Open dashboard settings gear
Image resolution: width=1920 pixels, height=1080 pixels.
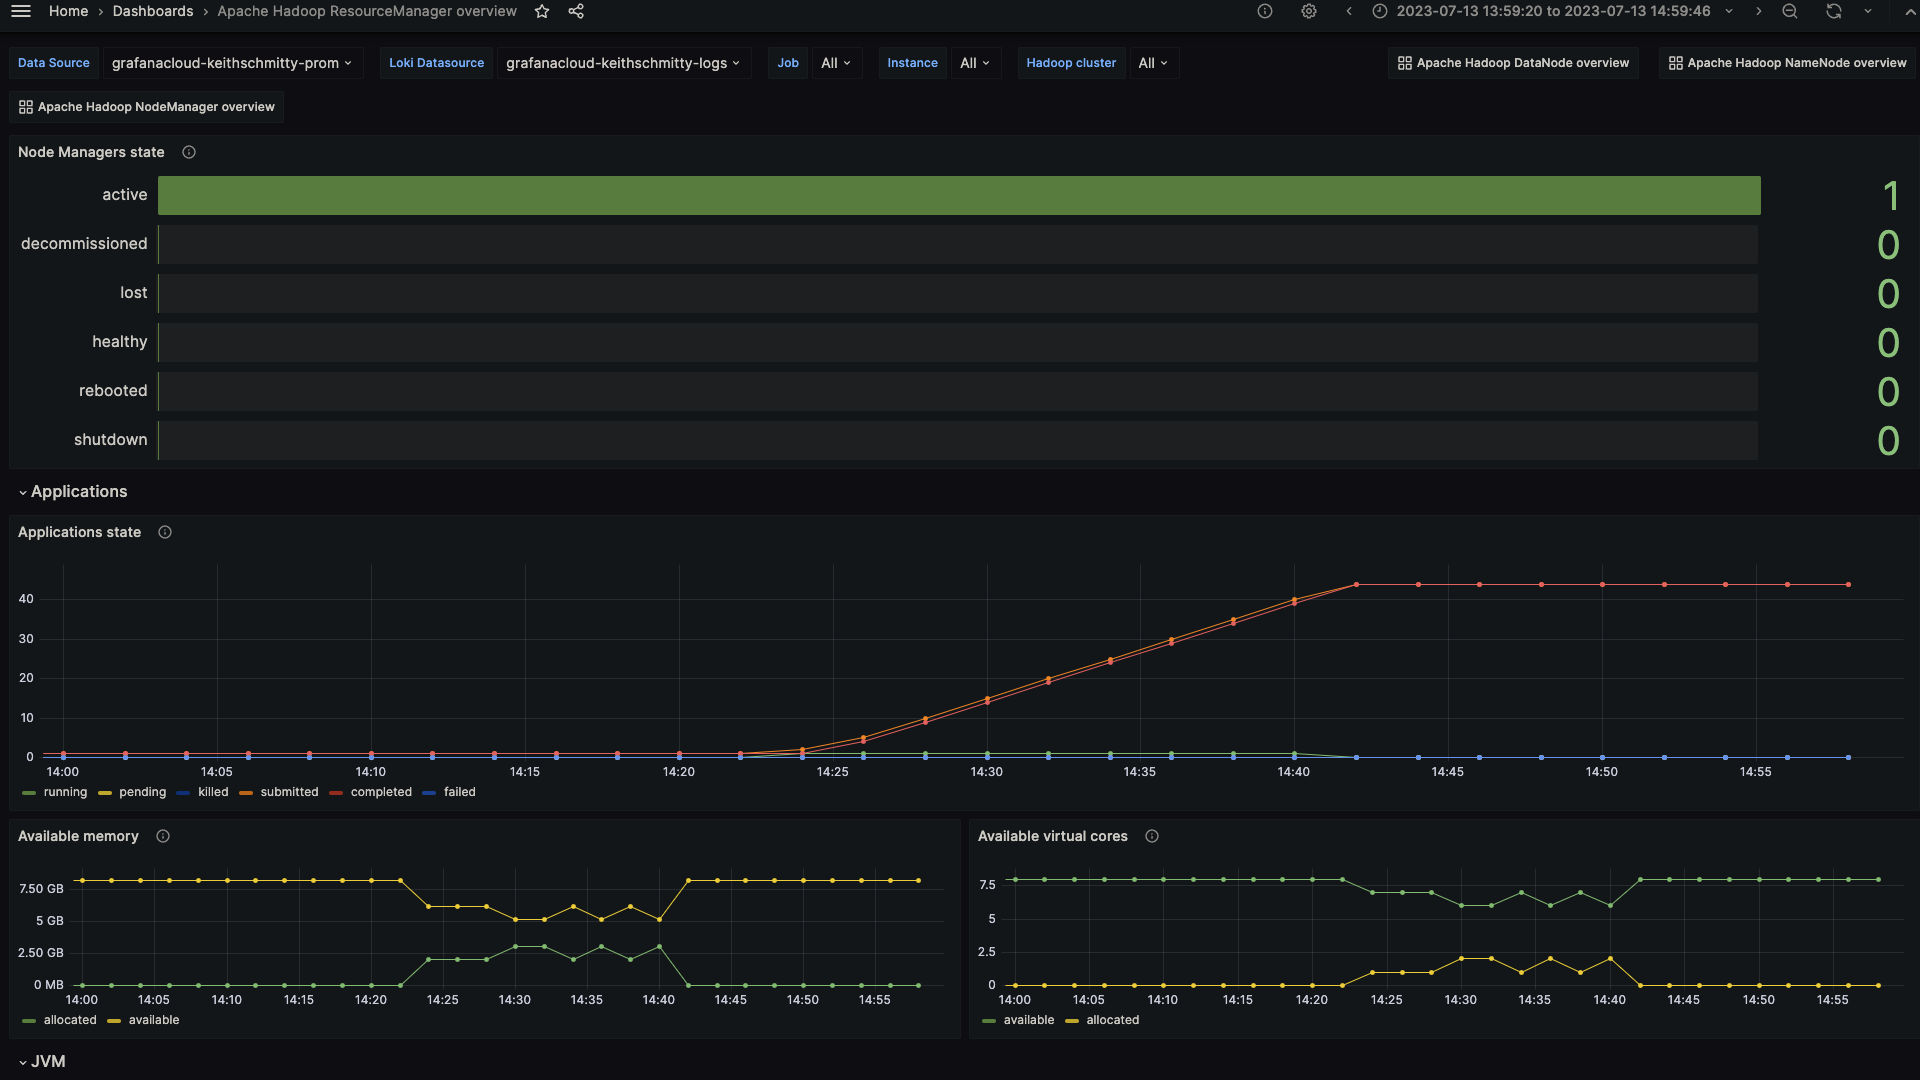[x=1309, y=11]
